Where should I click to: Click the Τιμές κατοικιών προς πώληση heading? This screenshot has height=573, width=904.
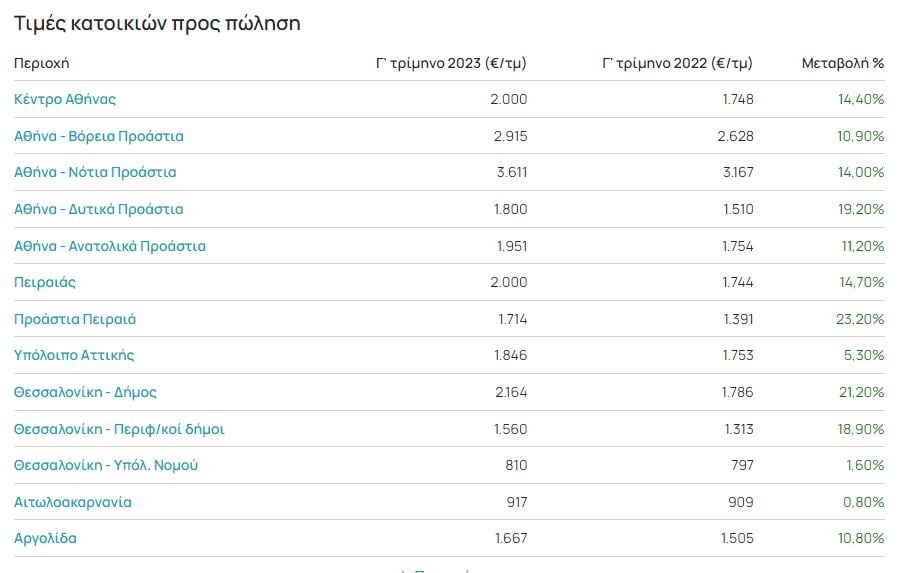tap(157, 24)
